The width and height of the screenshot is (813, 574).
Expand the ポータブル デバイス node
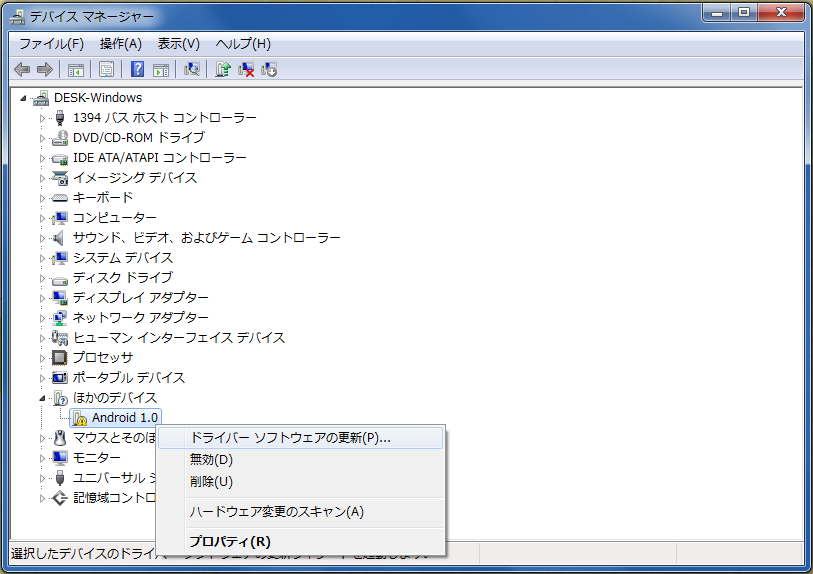point(43,377)
